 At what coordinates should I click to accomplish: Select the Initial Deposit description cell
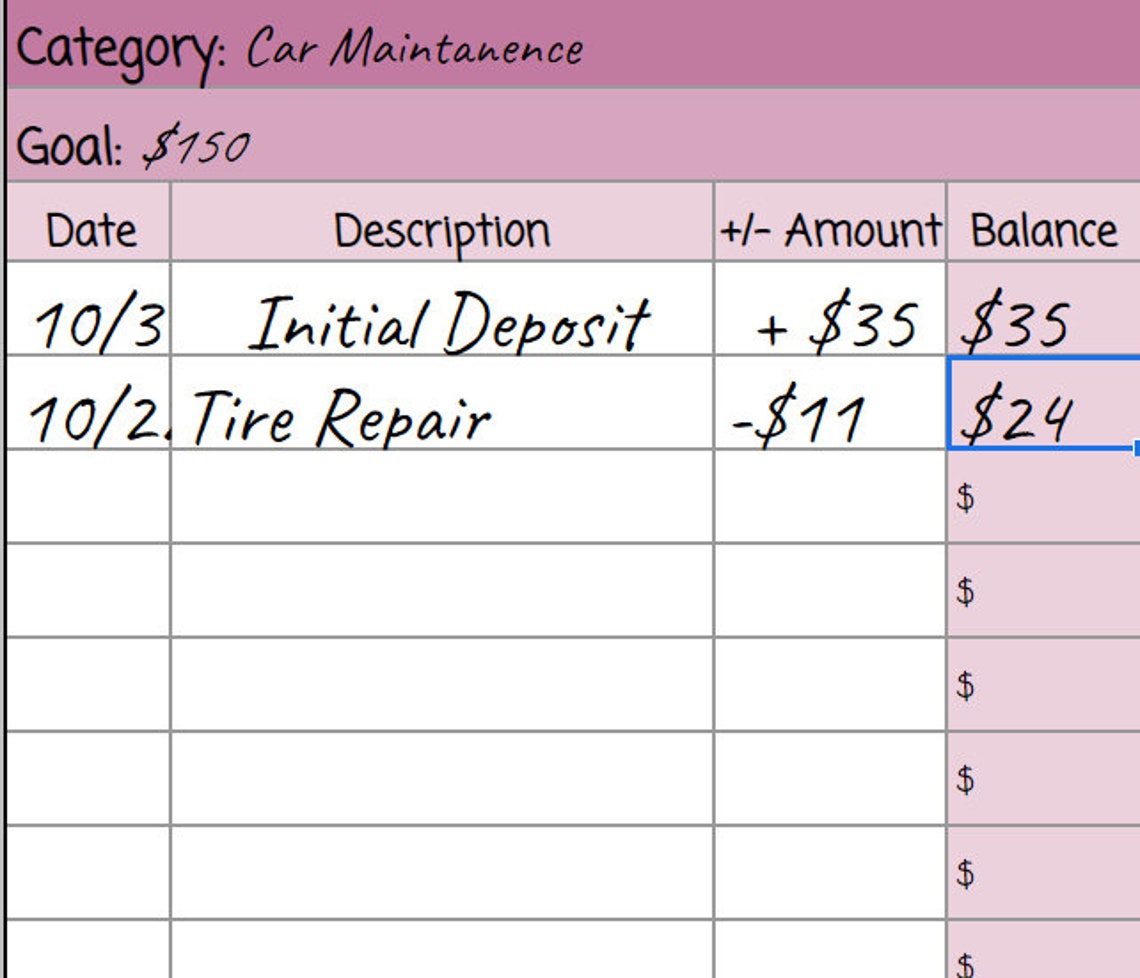coord(442,308)
